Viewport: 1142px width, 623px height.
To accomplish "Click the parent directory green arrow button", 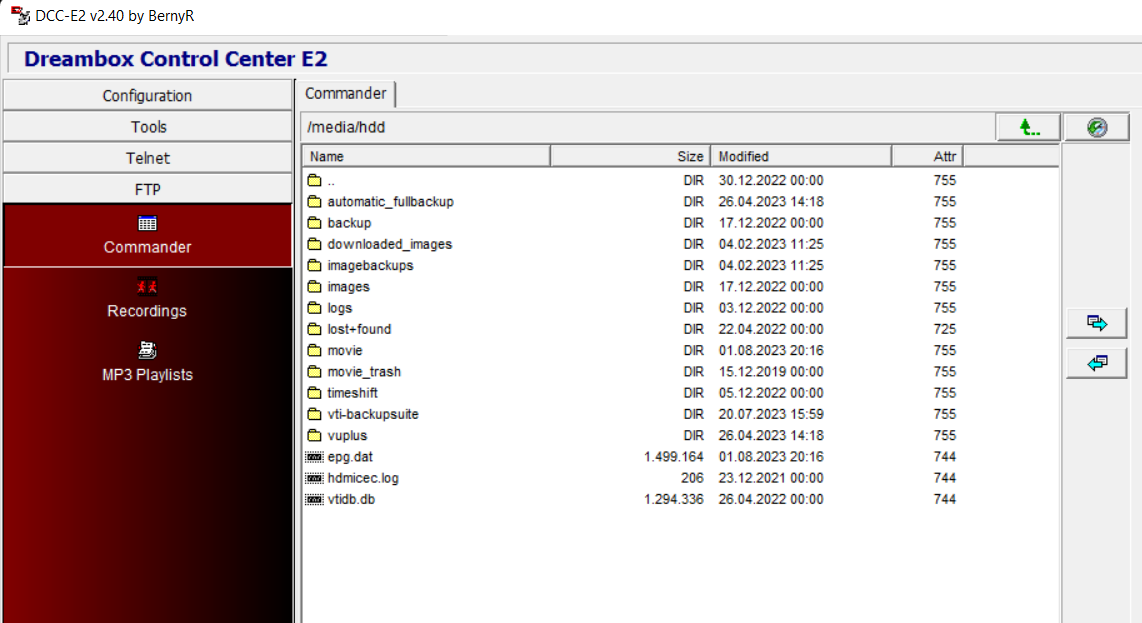I will point(1028,127).
